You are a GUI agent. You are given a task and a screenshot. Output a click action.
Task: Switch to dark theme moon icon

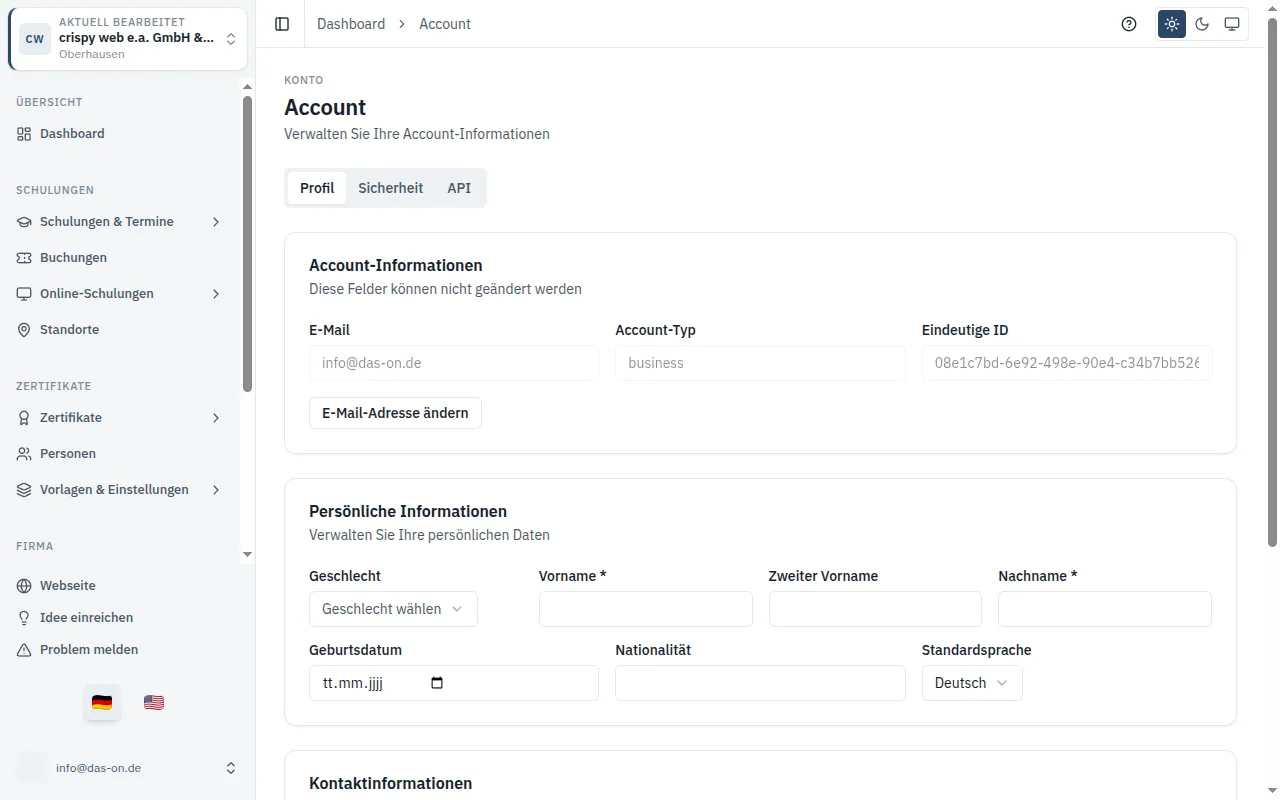1202,24
